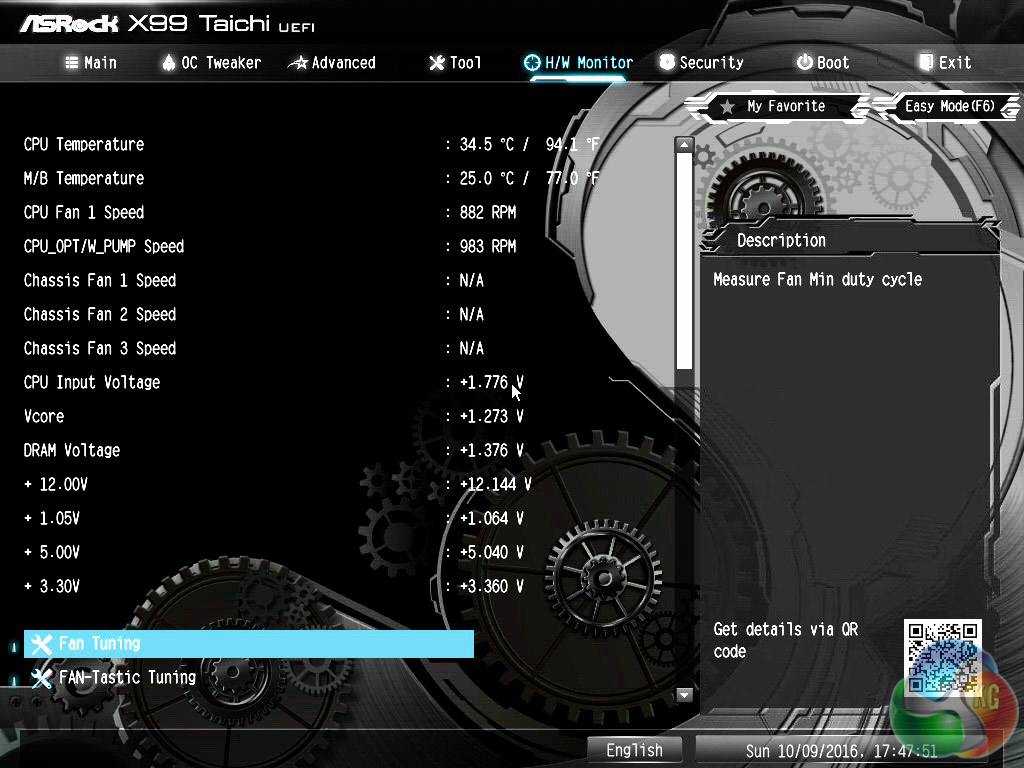Click the + 3.30V label
The width and height of the screenshot is (1024, 768).
52,586
